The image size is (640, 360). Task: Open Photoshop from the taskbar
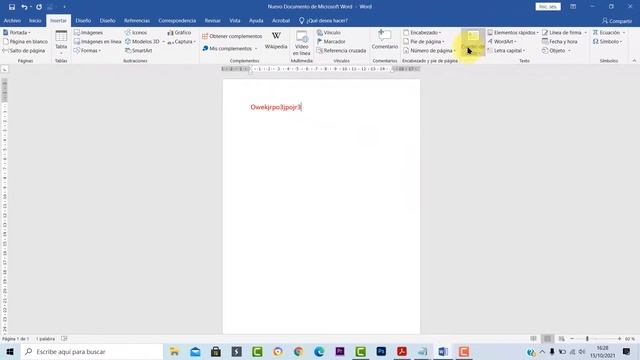pyautogui.click(x=381, y=351)
